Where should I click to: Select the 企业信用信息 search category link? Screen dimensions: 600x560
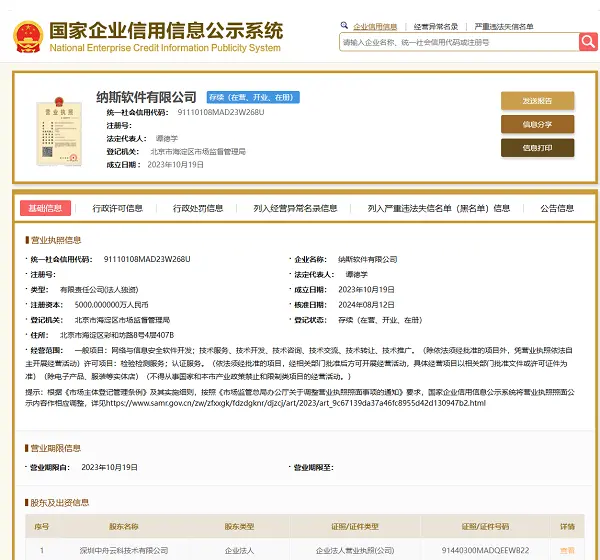click(375, 26)
